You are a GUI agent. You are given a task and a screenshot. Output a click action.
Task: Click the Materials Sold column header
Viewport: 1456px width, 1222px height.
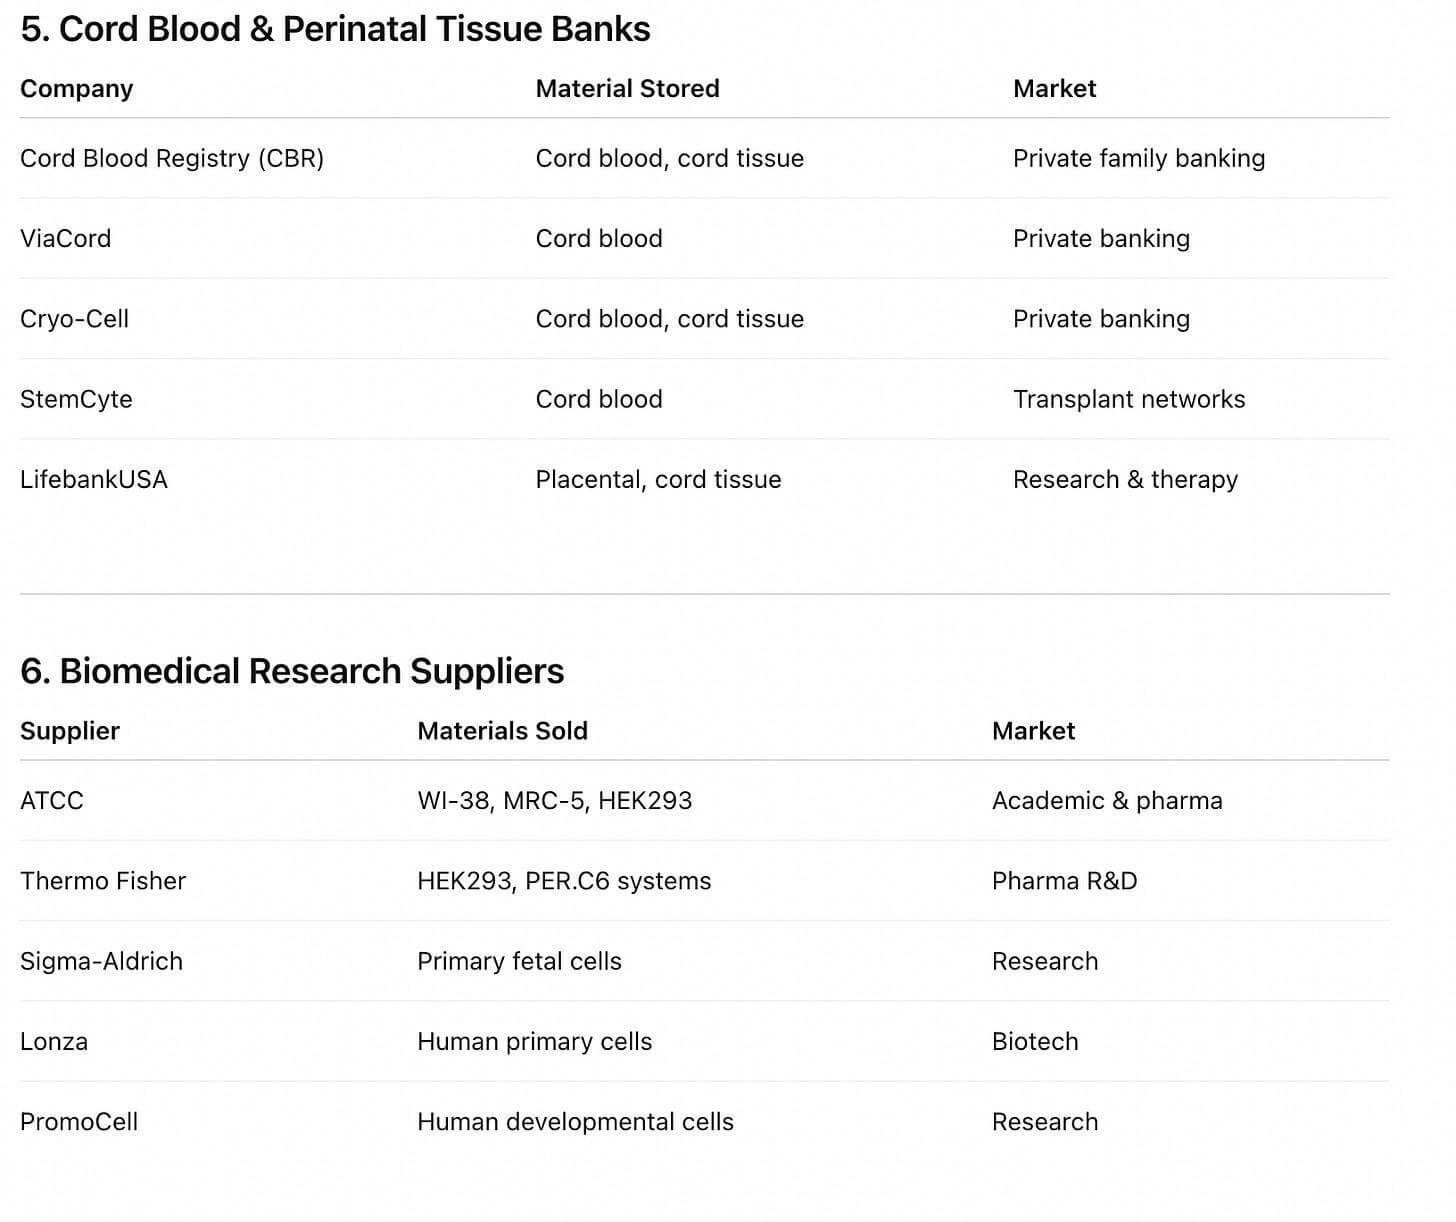point(502,730)
